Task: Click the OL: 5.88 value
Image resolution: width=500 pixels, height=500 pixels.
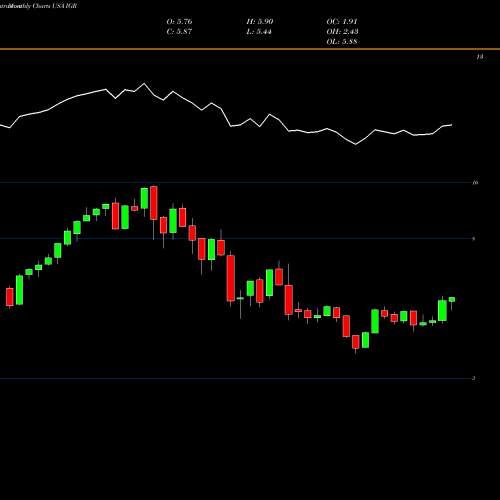Action: coord(342,42)
